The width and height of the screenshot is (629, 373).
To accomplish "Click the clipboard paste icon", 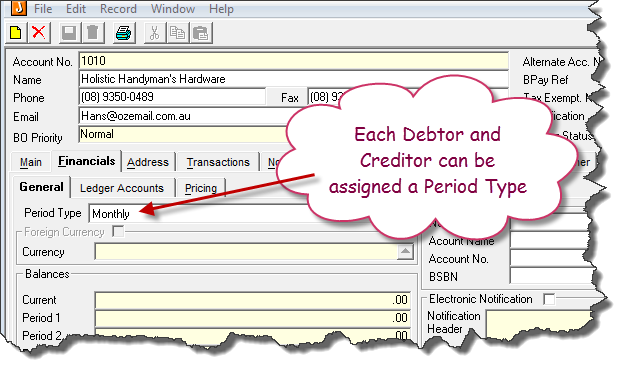I will click(x=200, y=32).
